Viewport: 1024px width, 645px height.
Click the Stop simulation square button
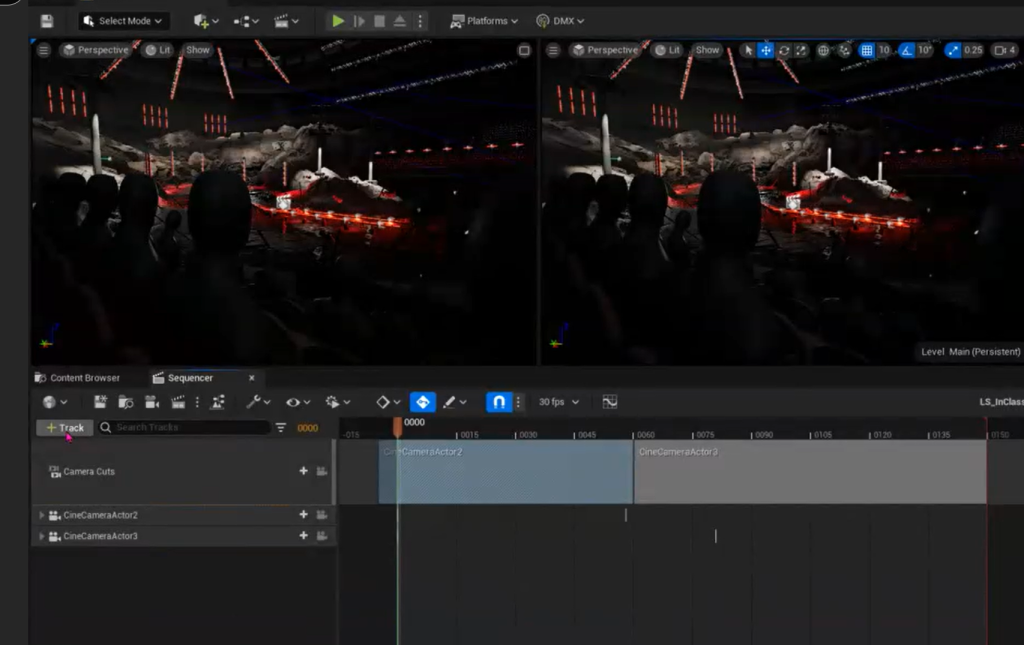click(379, 21)
